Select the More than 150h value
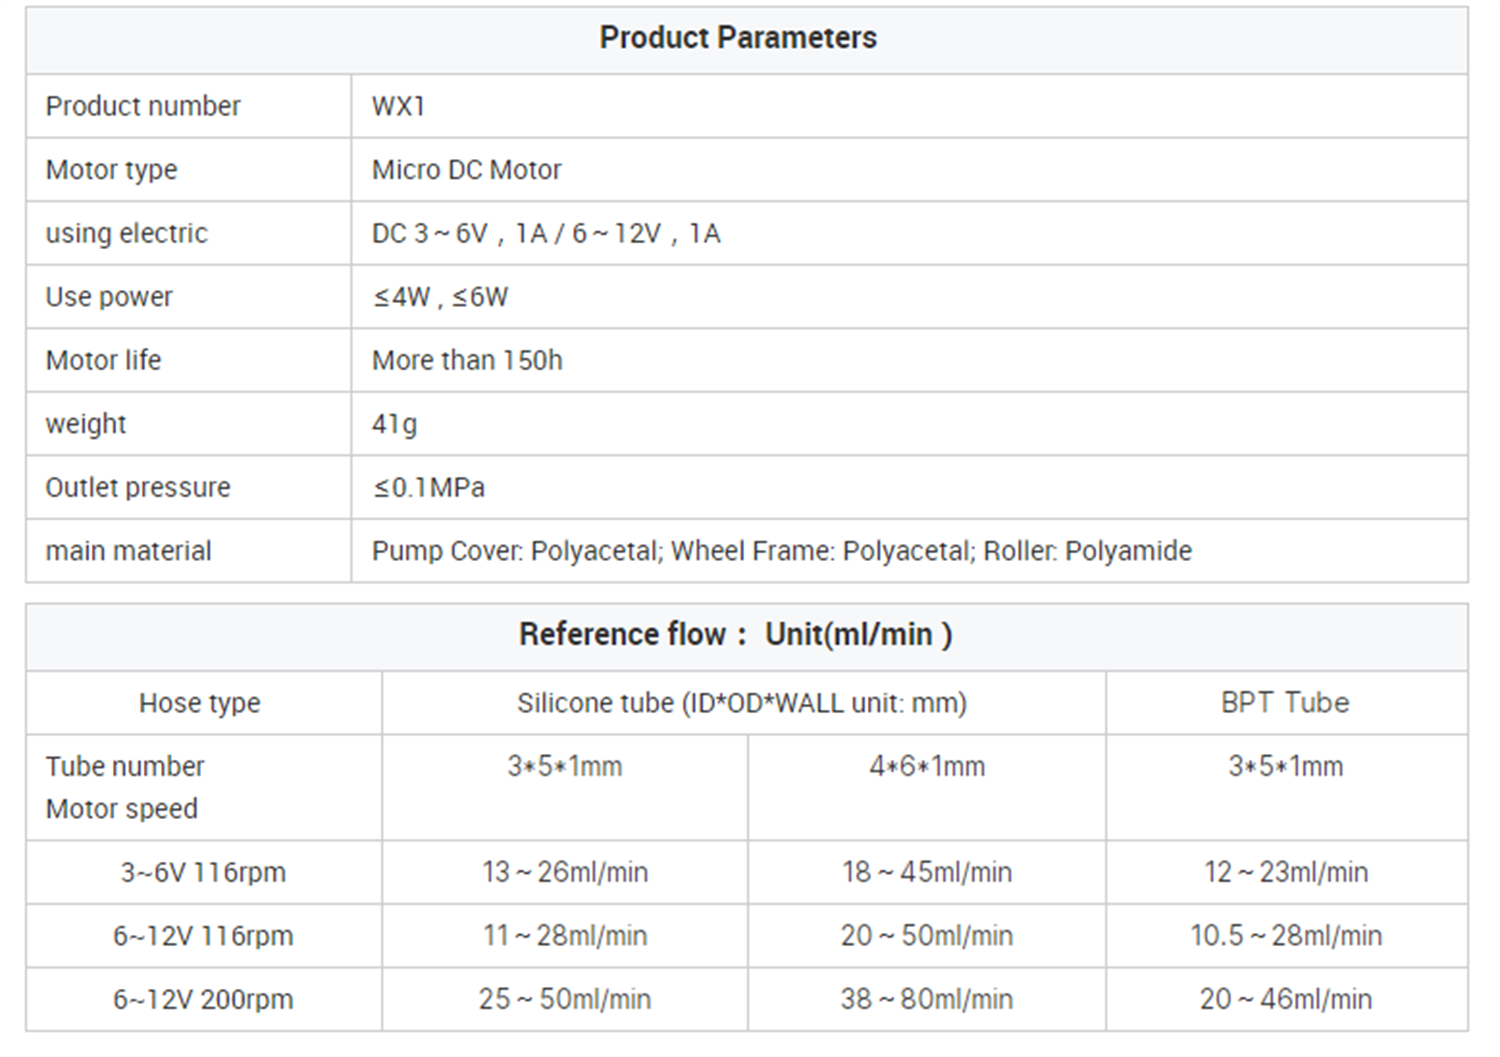Viewport: 1500px width, 1057px height. click(x=467, y=360)
